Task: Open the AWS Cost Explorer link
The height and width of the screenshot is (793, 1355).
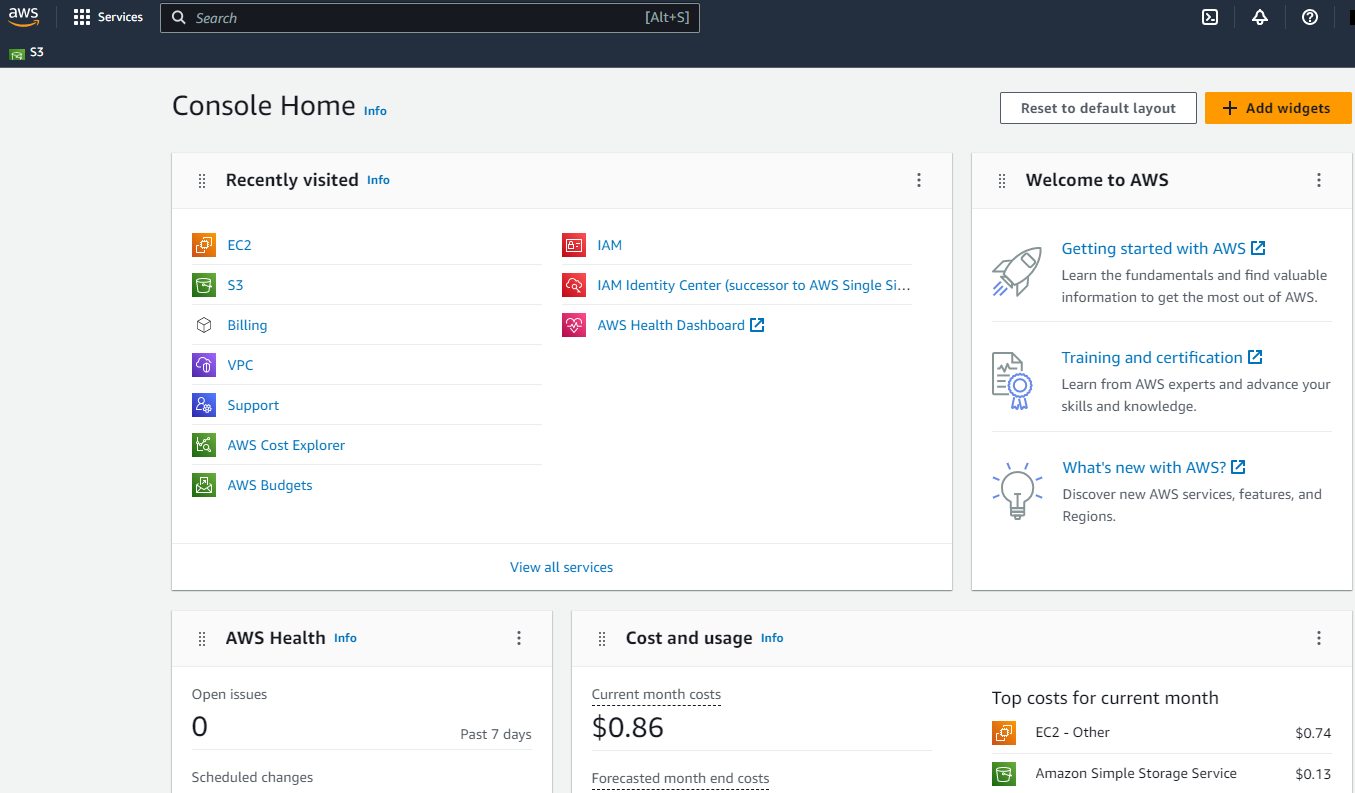Action: (287, 445)
